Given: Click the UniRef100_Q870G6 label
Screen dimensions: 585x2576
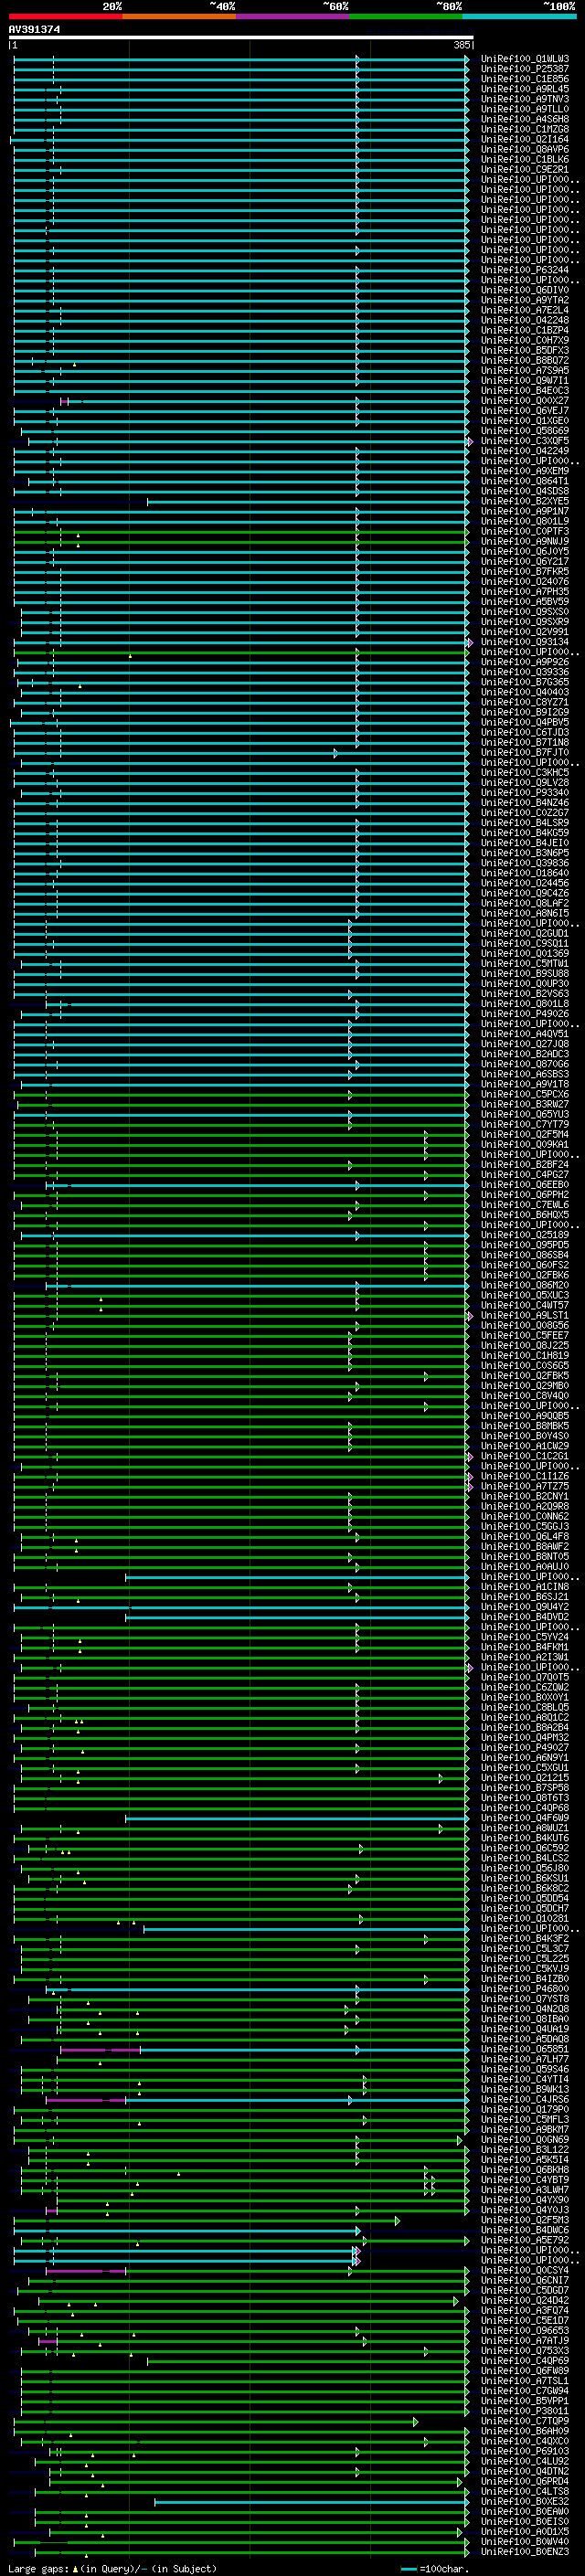Looking at the screenshot, I should [x=525, y=1064].
